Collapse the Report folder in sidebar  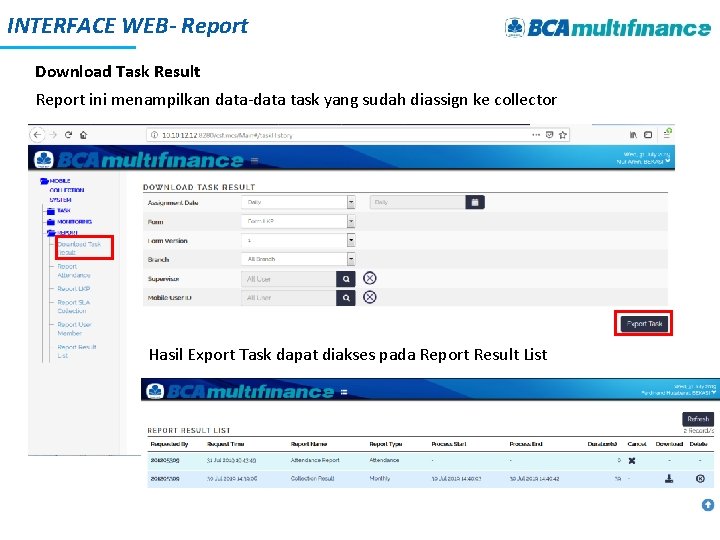(51, 233)
